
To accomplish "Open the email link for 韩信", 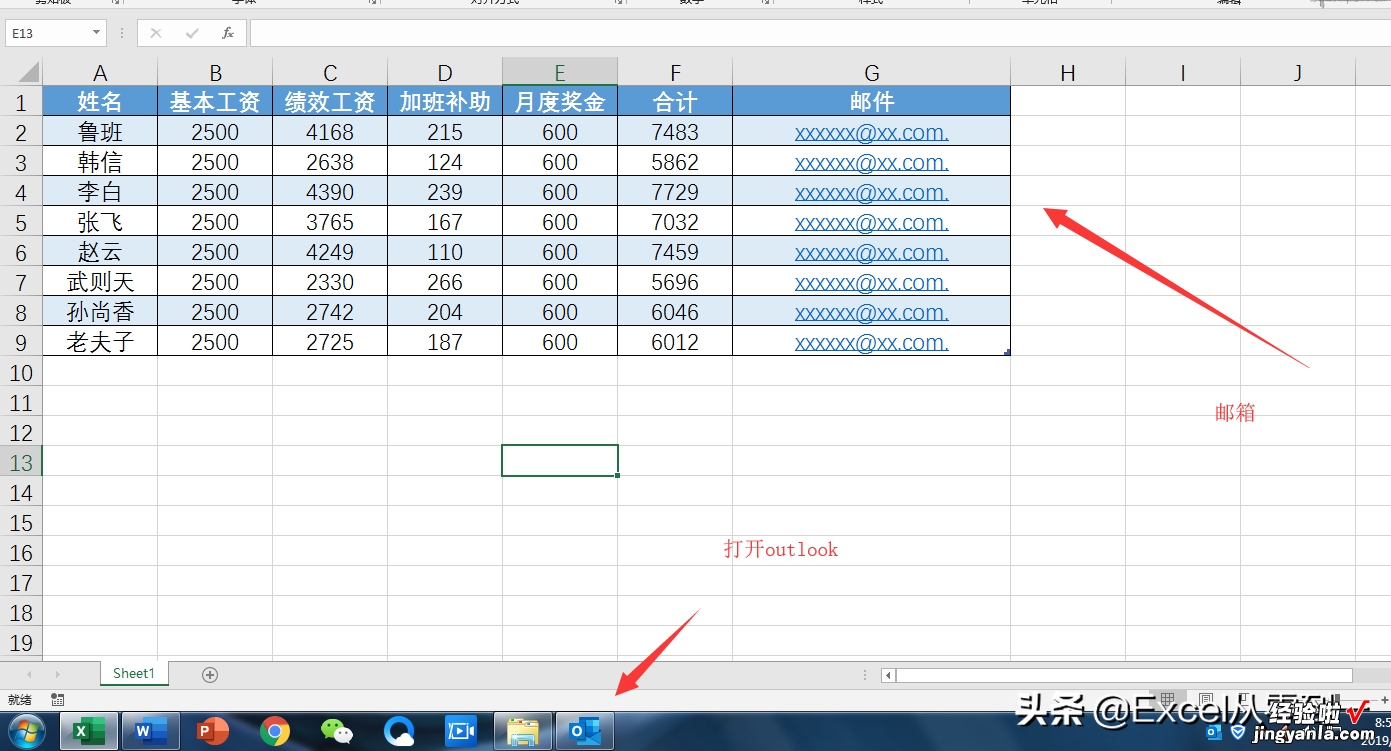I will point(872,162).
